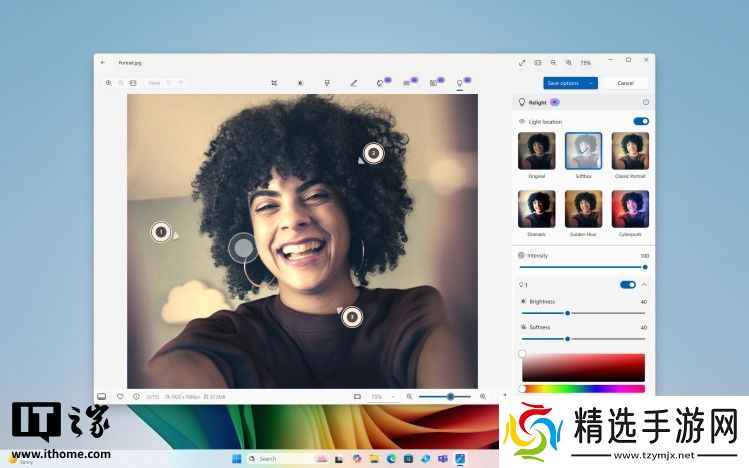Click the Cancel button
The height and width of the screenshot is (468, 749).
click(x=625, y=82)
